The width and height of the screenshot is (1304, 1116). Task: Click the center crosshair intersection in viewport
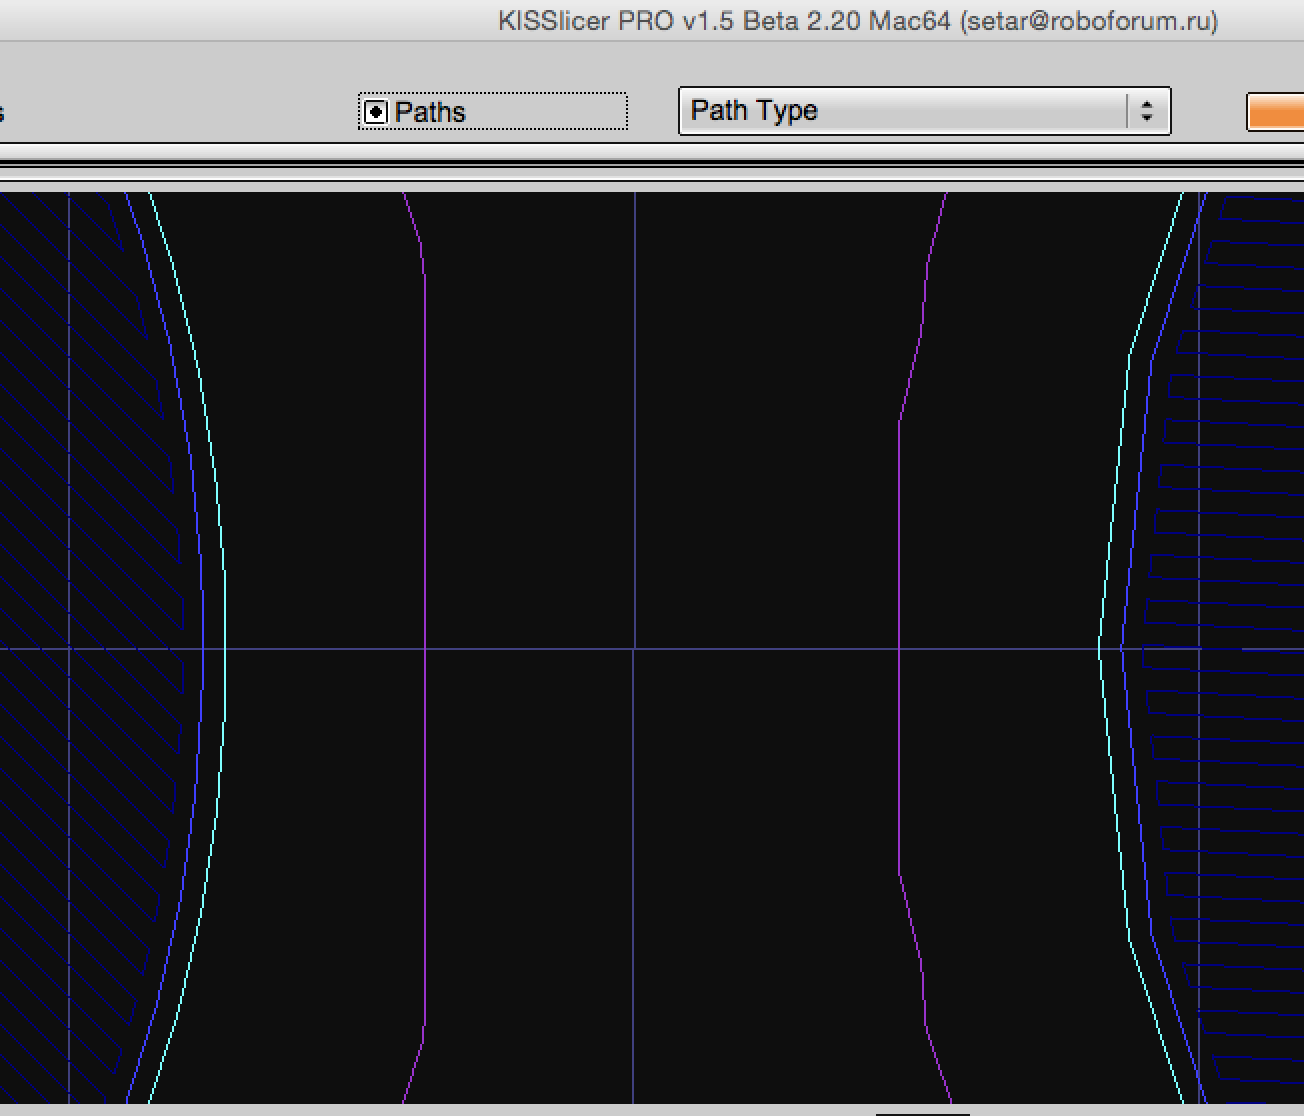tap(634, 649)
